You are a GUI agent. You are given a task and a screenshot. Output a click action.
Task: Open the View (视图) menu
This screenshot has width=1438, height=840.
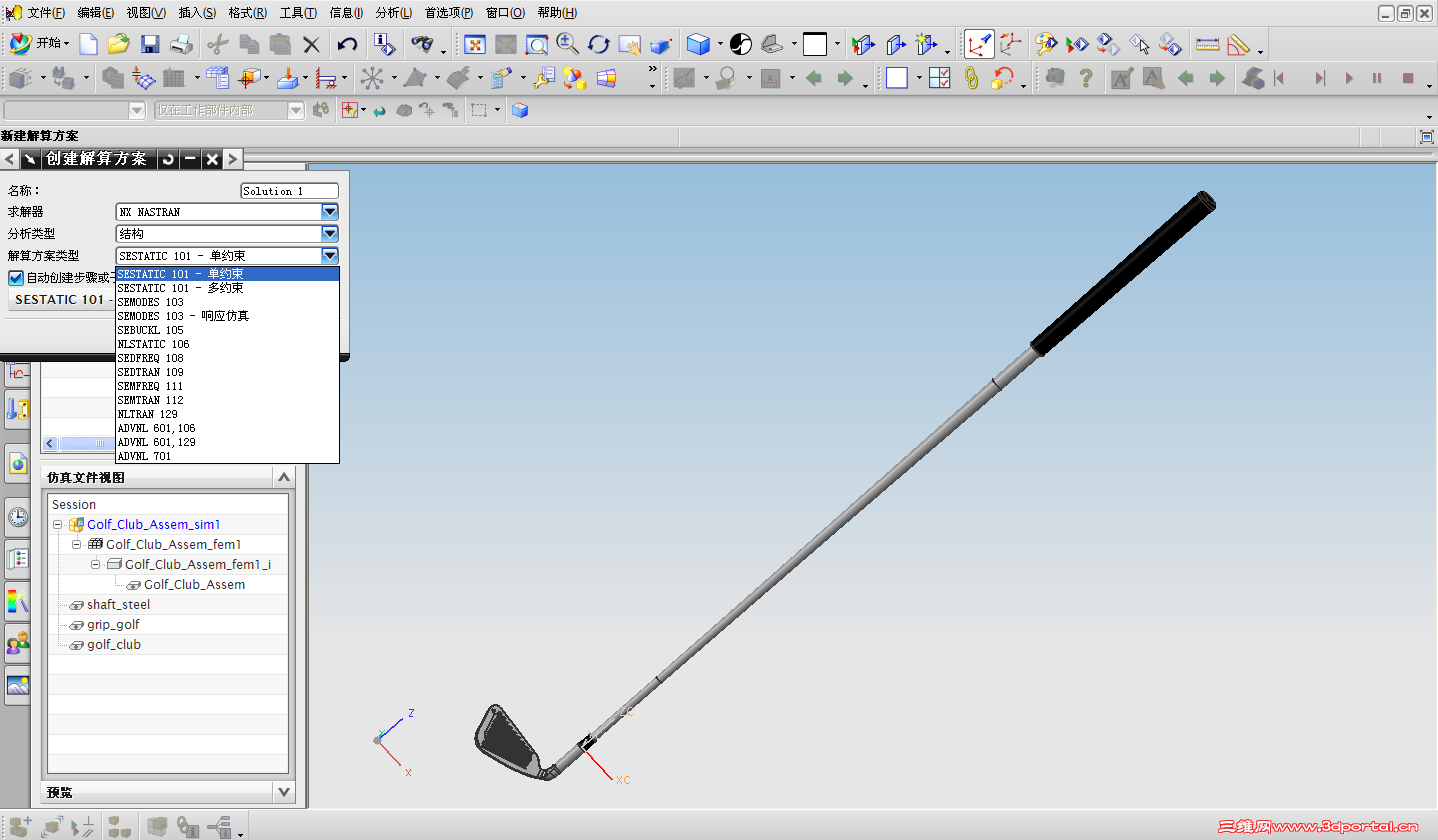pos(146,13)
